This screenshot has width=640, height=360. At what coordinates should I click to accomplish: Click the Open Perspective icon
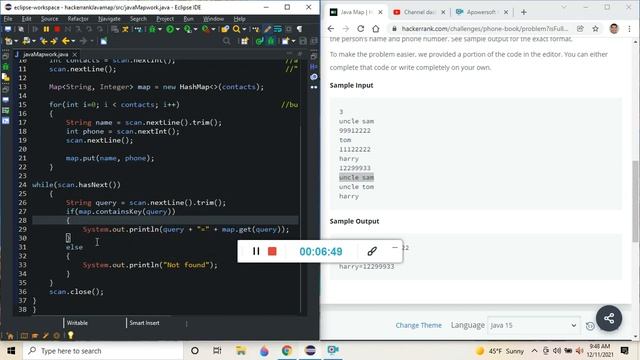244,41
